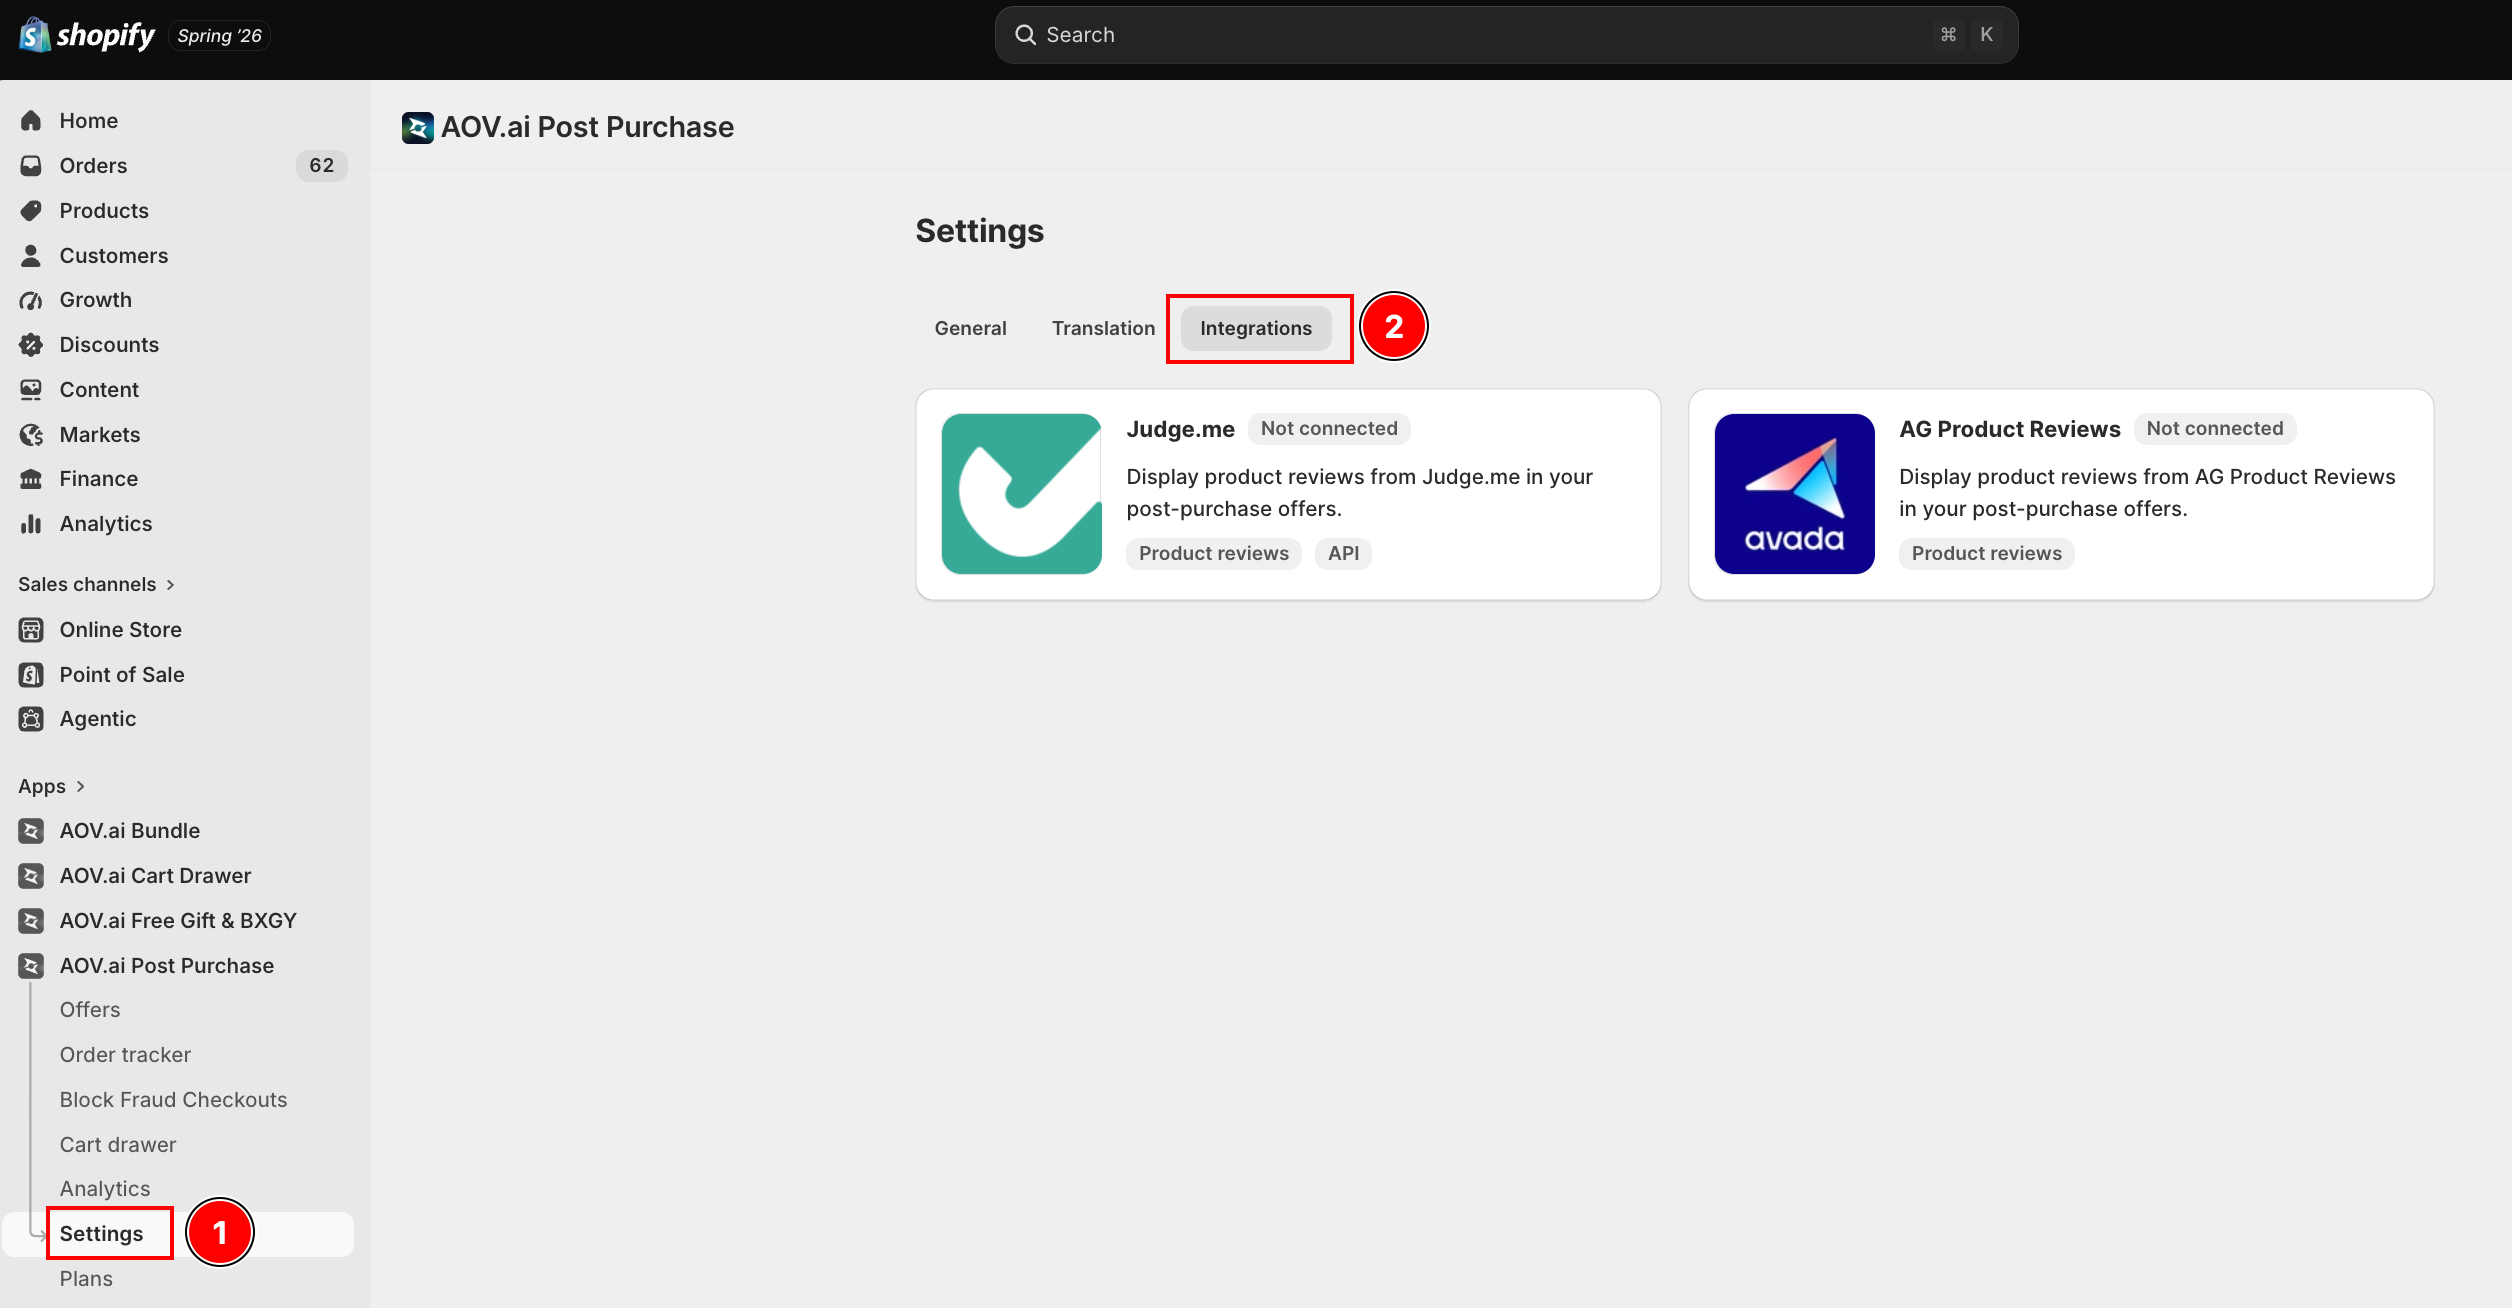Click the Spring '26 badge
The image size is (2512, 1308).
click(219, 36)
